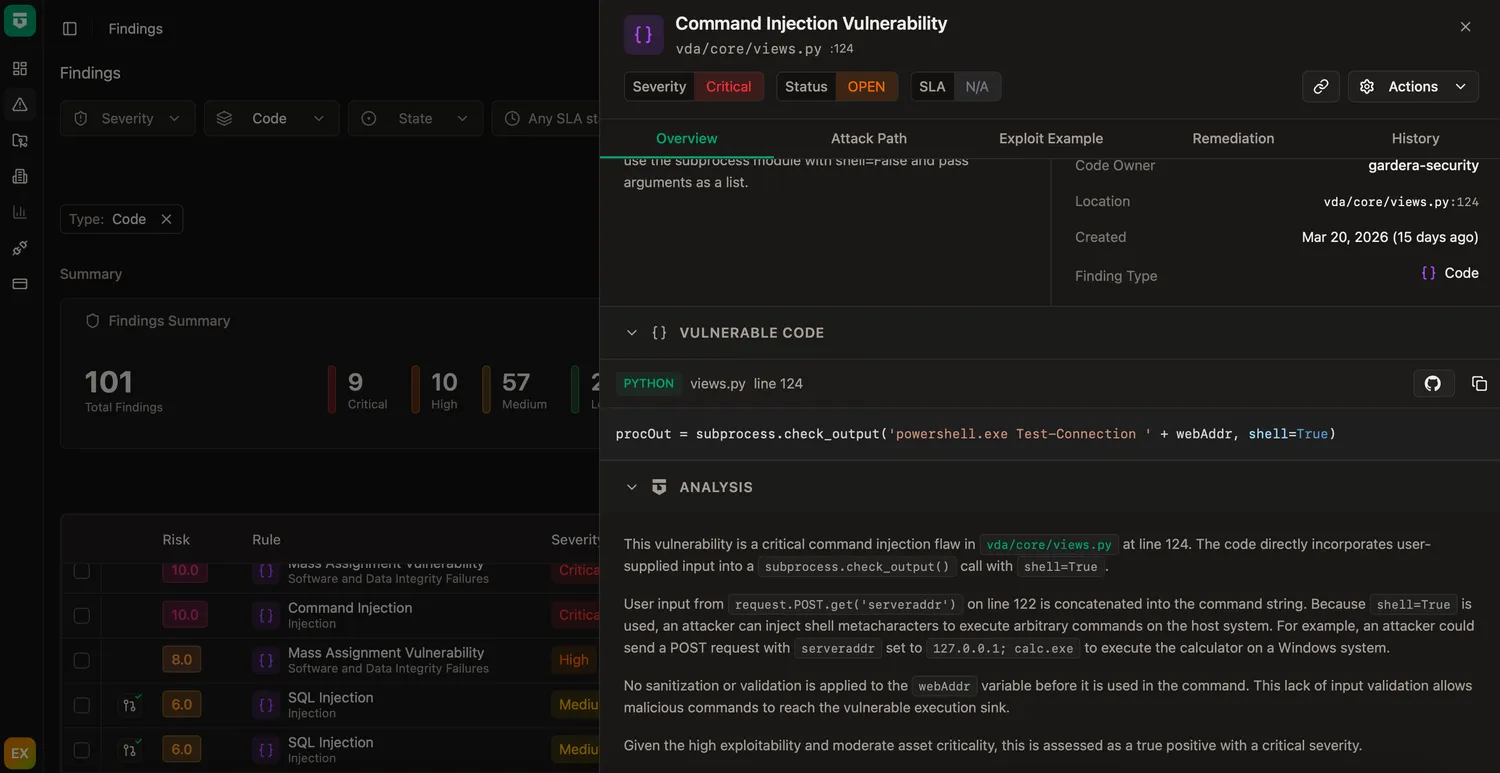Click the purple braces icon beside the panel title

tap(644, 34)
